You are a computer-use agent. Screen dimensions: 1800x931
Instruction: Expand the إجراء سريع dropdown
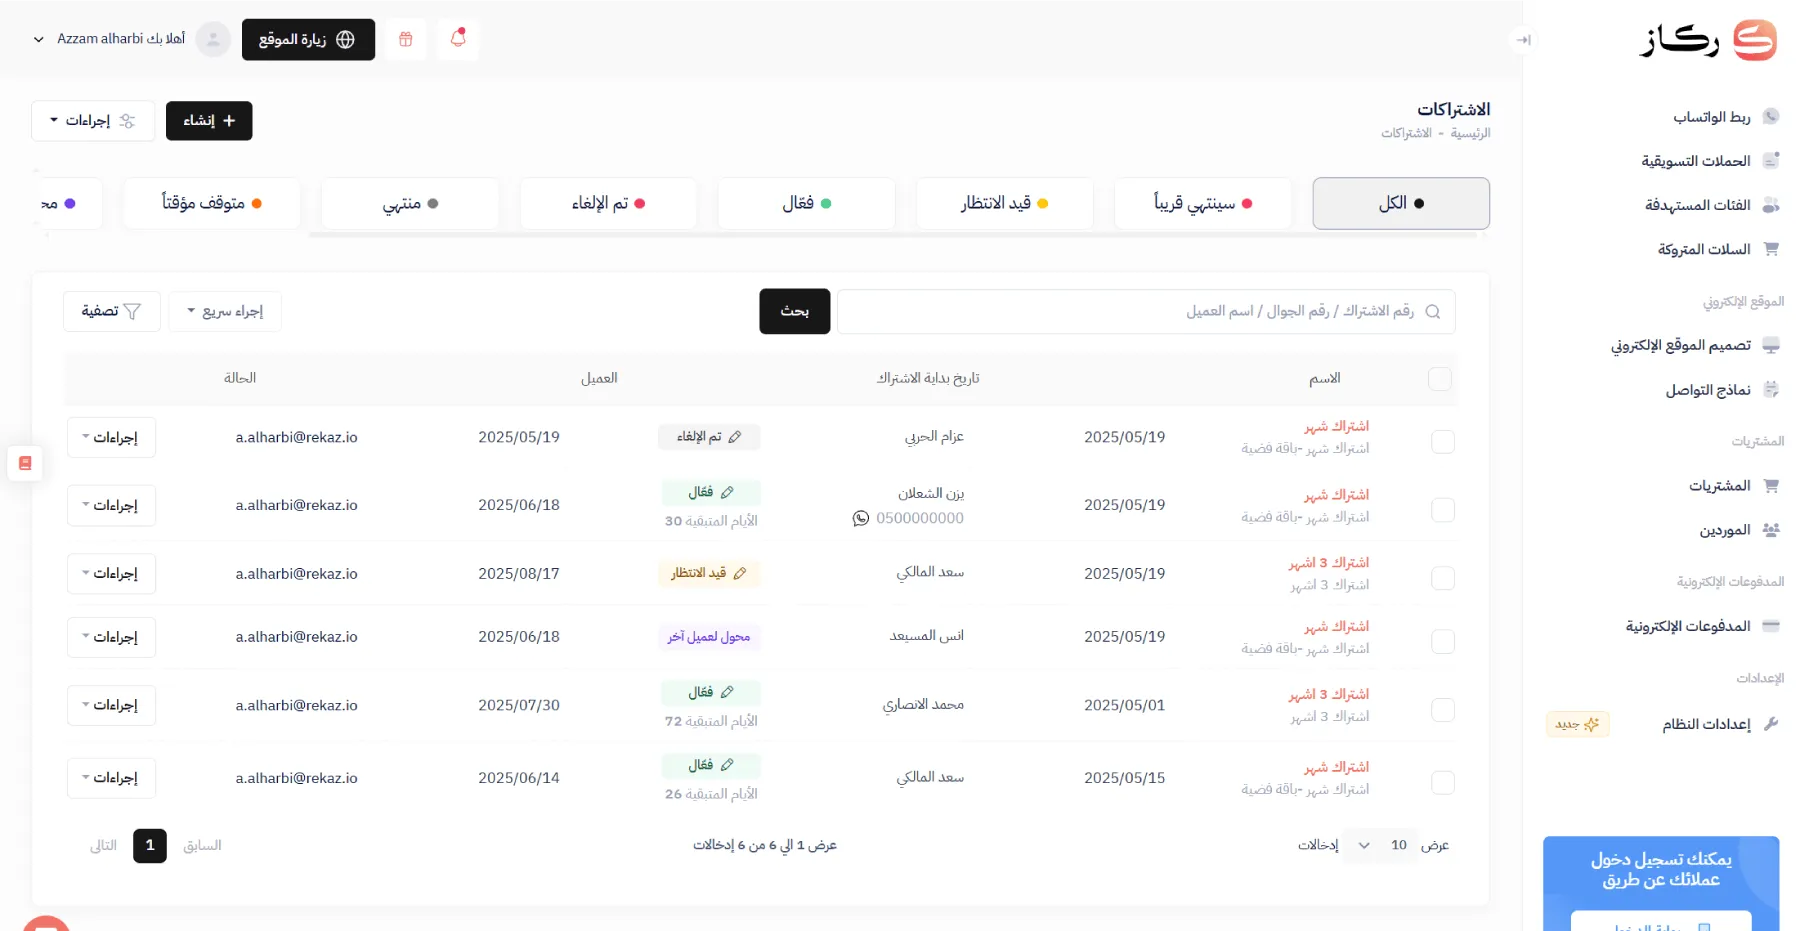point(225,311)
